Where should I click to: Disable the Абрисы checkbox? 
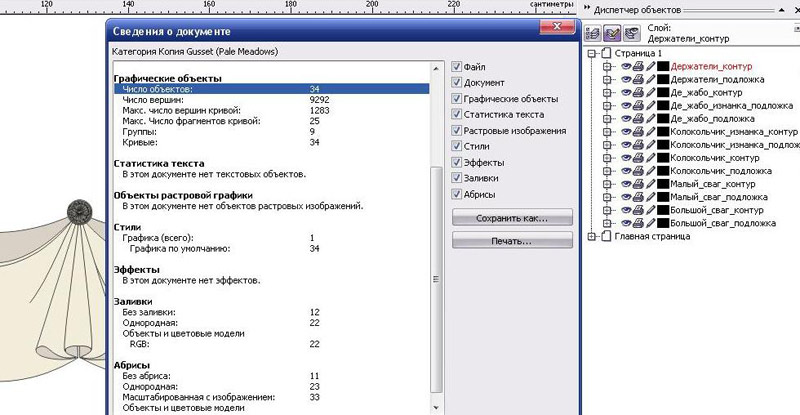(x=457, y=195)
